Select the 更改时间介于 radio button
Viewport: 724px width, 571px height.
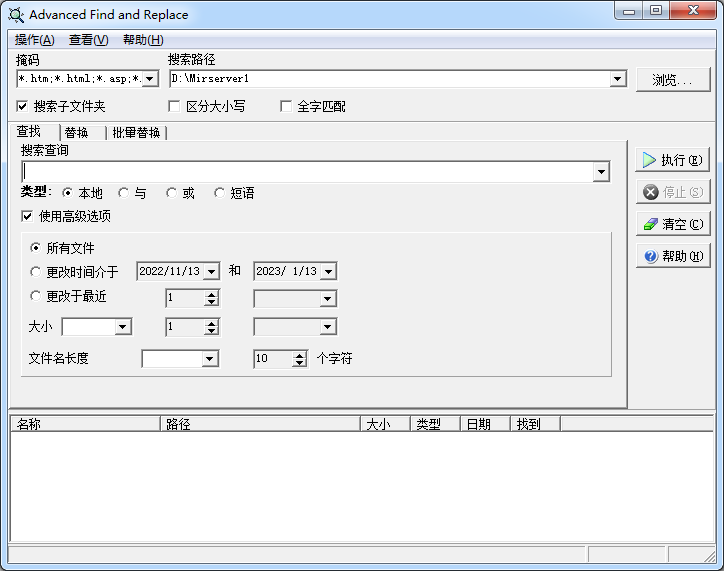pyautogui.click(x=36, y=272)
